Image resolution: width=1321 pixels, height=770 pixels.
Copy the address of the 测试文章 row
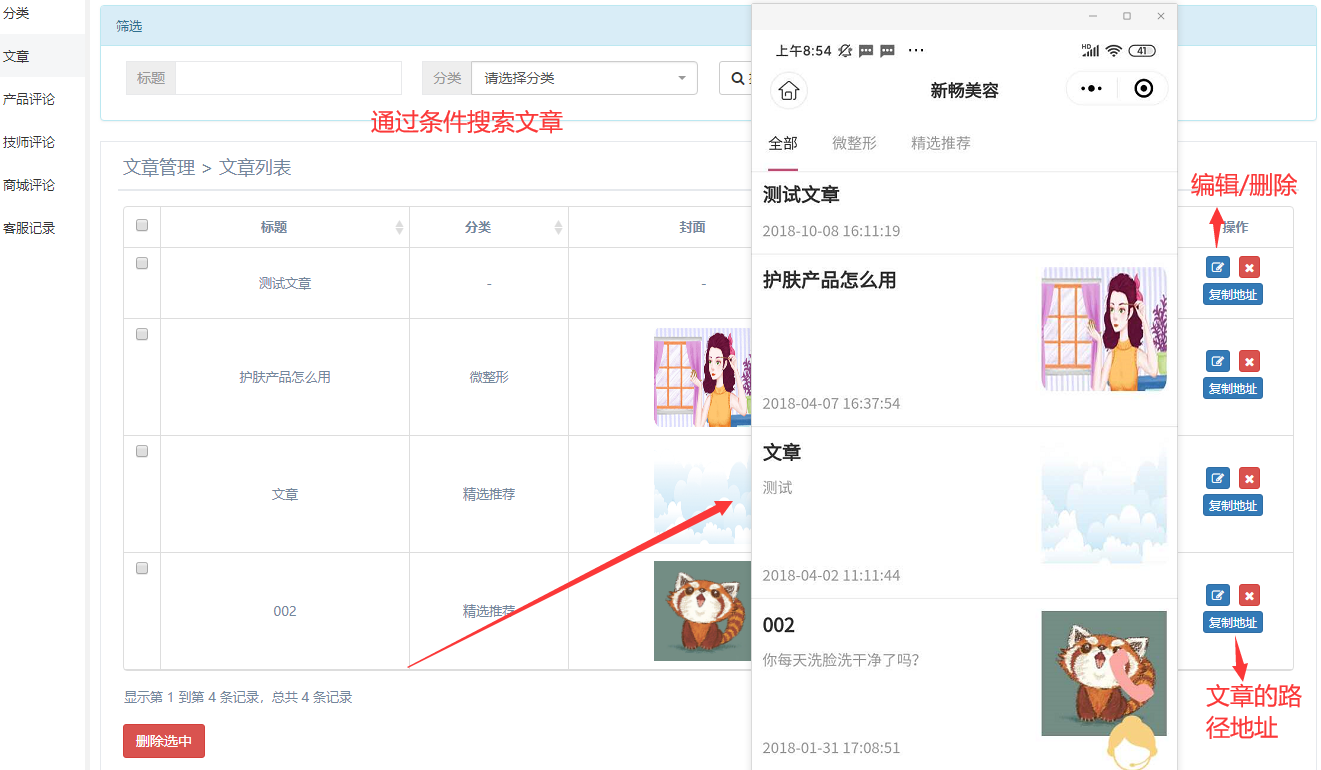click(1233, 294)
